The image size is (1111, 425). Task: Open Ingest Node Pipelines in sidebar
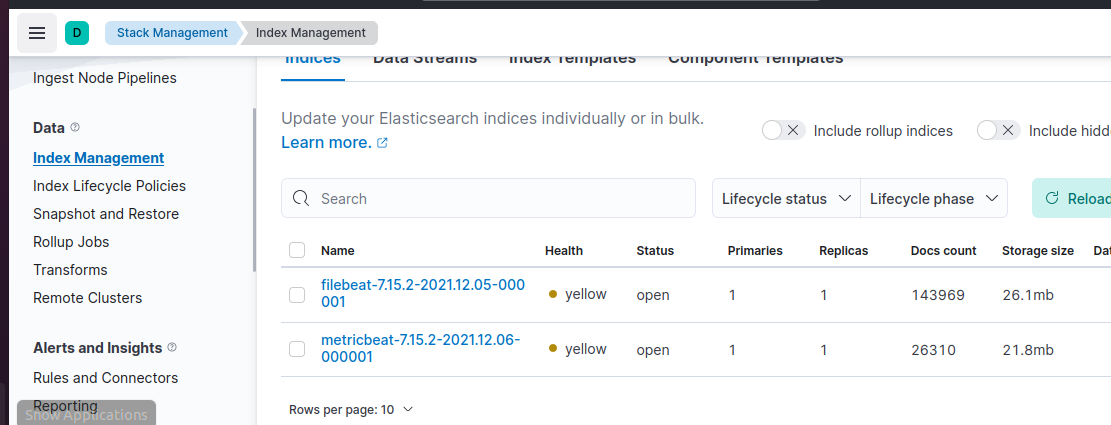[x=105, y=78]
